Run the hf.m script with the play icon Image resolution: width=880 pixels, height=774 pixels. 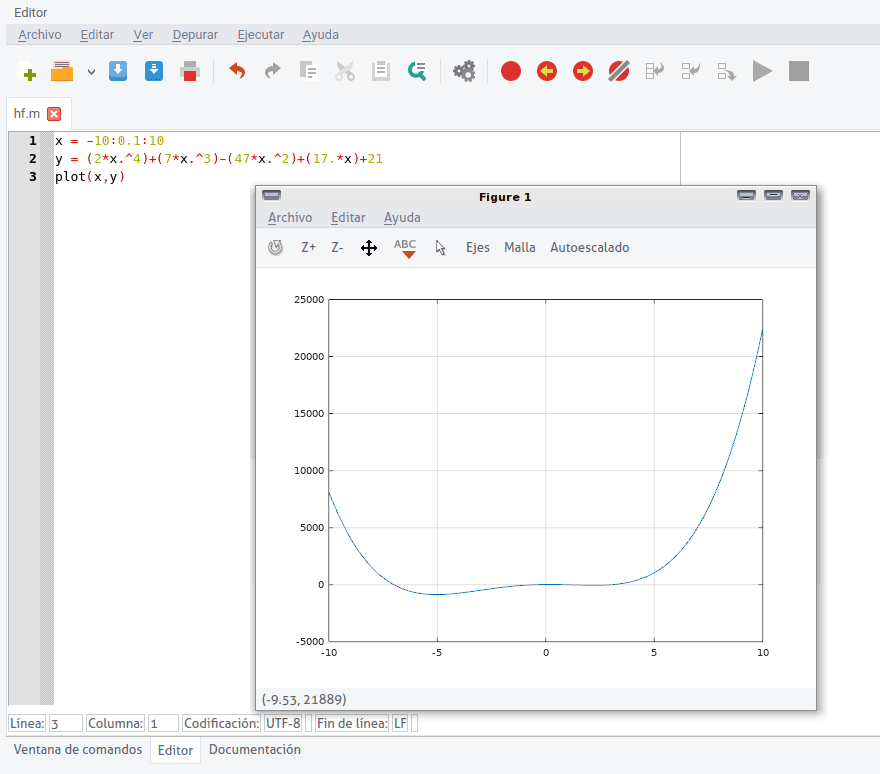[x=762, y=71]
